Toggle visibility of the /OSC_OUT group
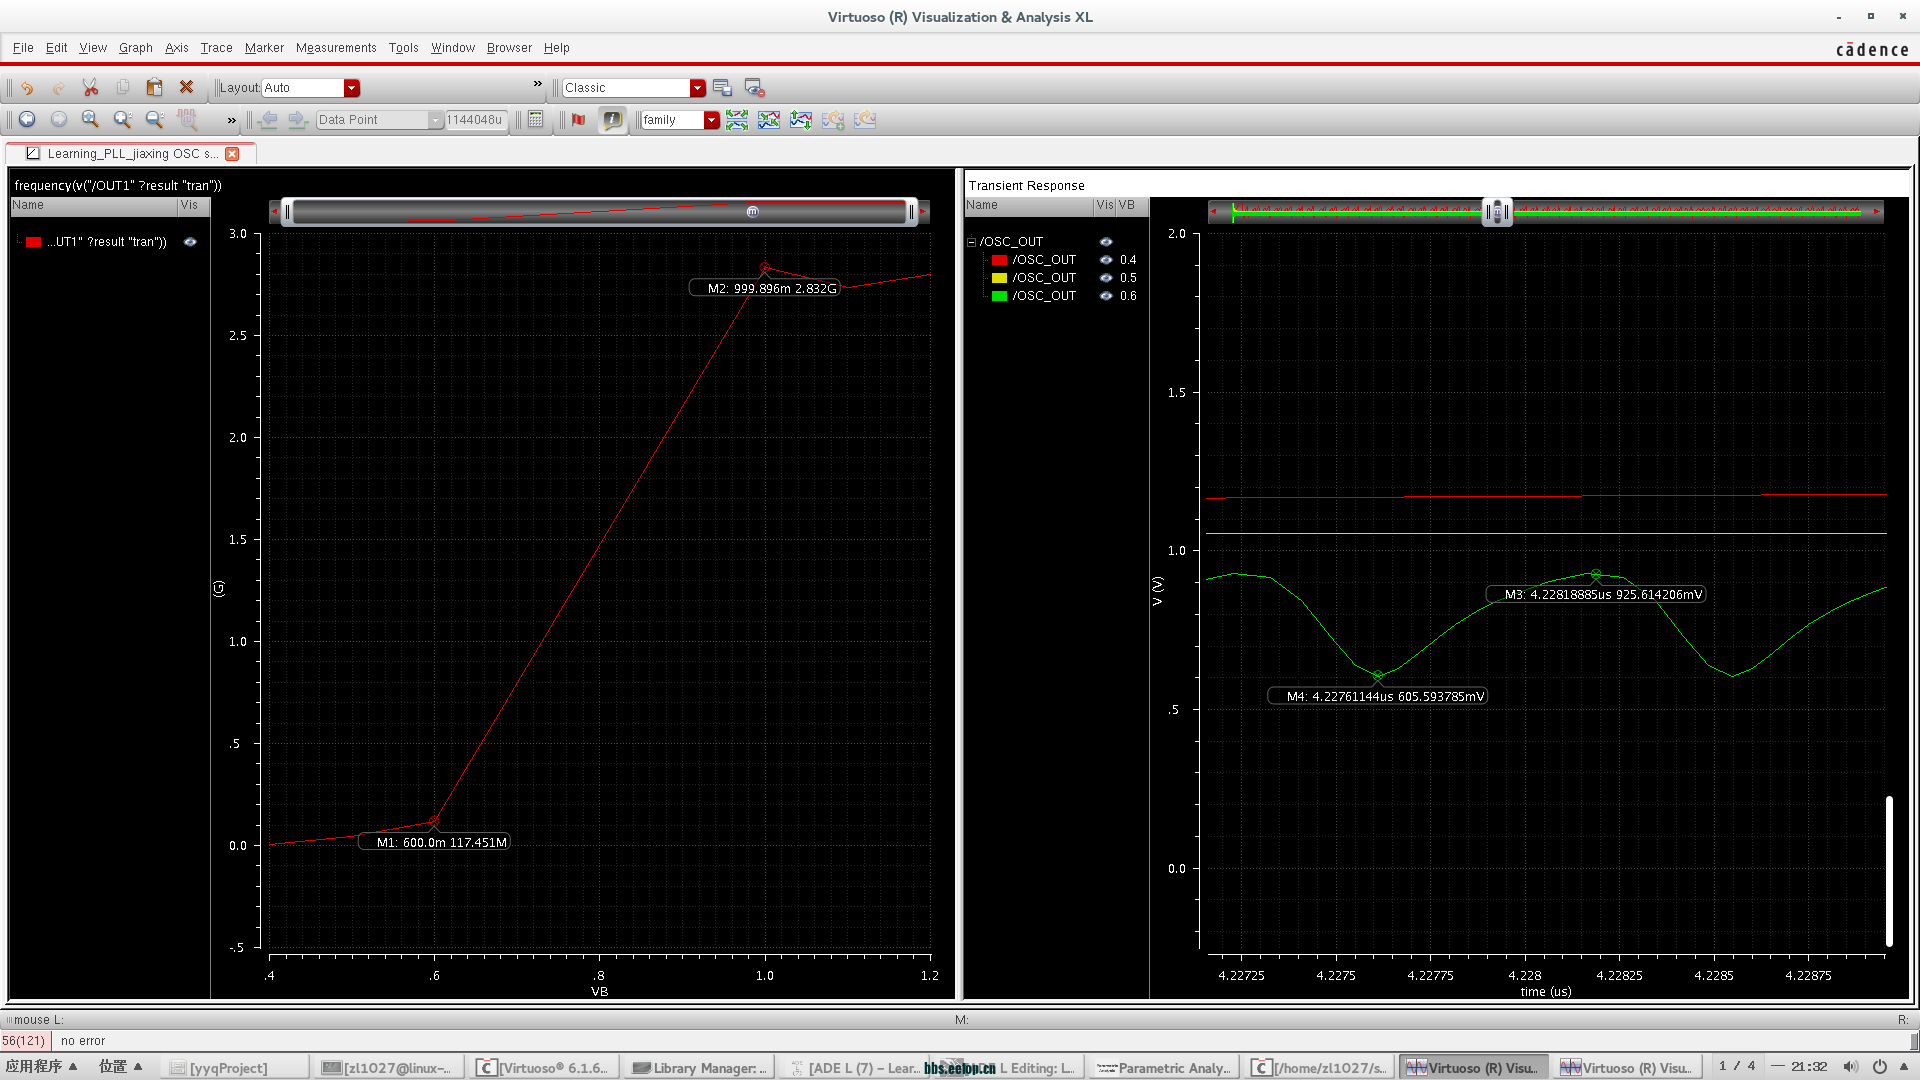This screenshot has height=1080, width=1920. pyautogui.click(x=1106, y=242)
